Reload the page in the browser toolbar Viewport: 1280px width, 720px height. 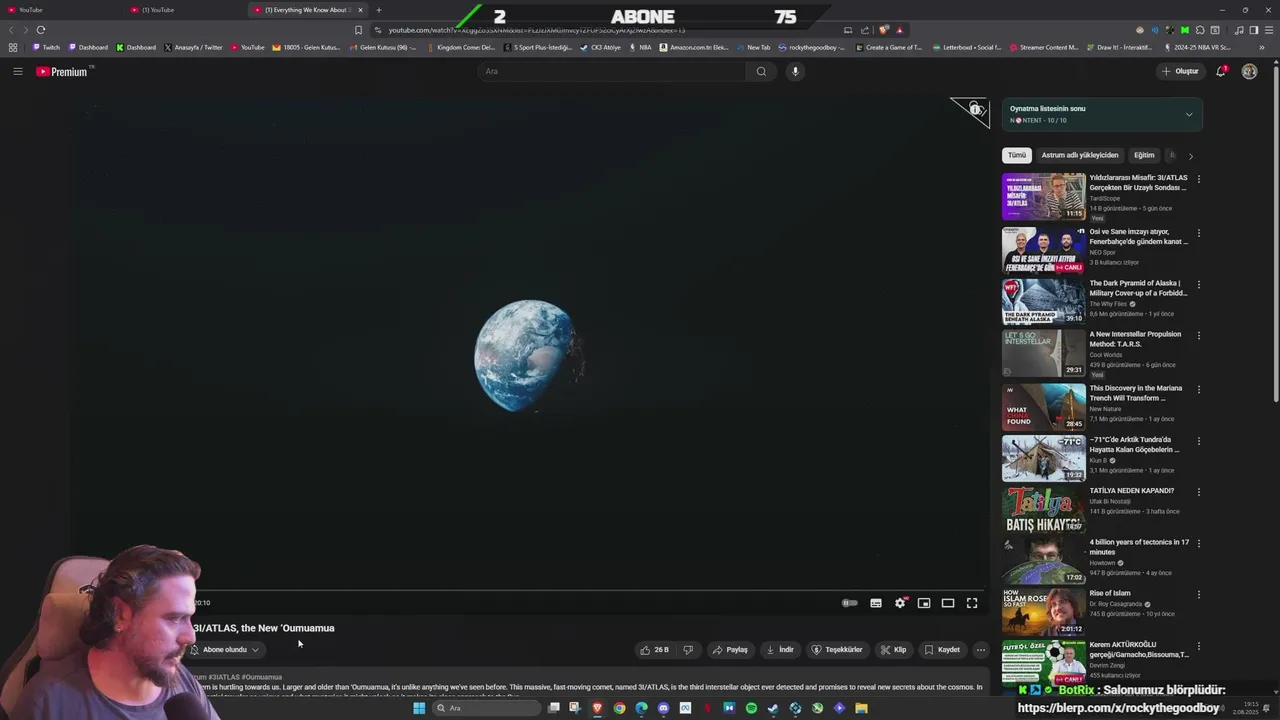coord(41,30)
